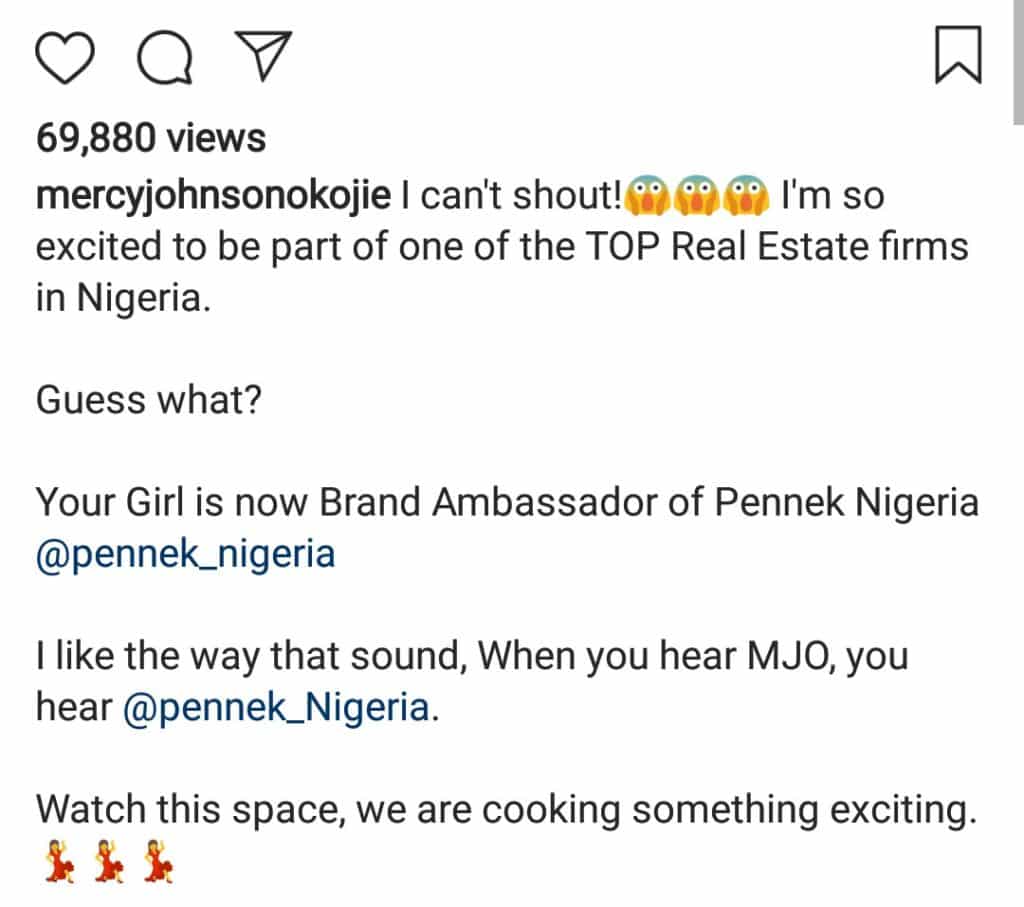Image resolution: width=1024 pixels, height=907 pixels.
Task: Click 'in Nigeria.' caption line
Action: 123,298
